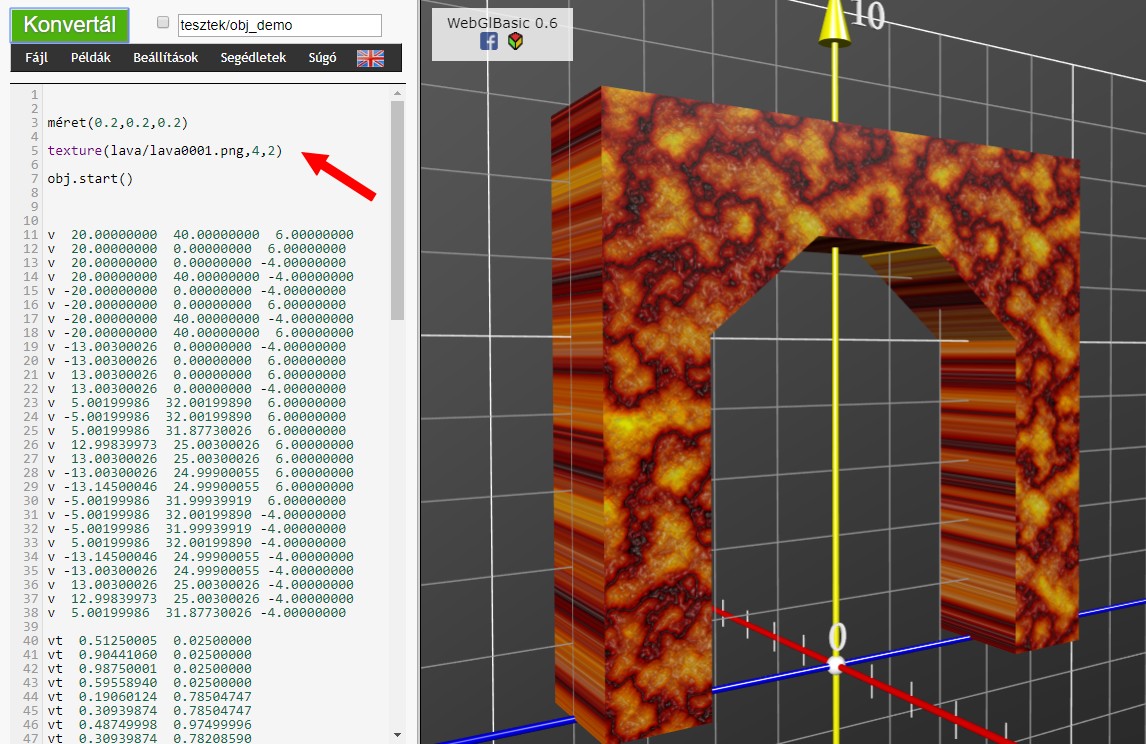1146x744 pixels.
Task: Open the Fájl menu
Action: pos(36,58)
